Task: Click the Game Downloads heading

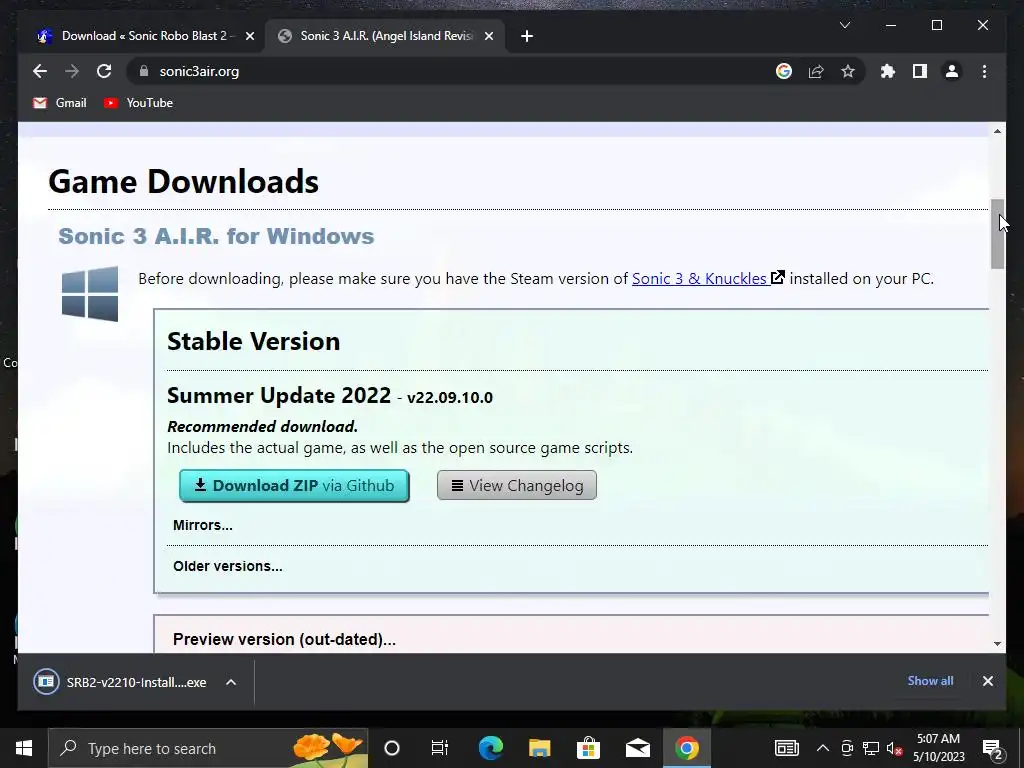Action: [184, 181]
